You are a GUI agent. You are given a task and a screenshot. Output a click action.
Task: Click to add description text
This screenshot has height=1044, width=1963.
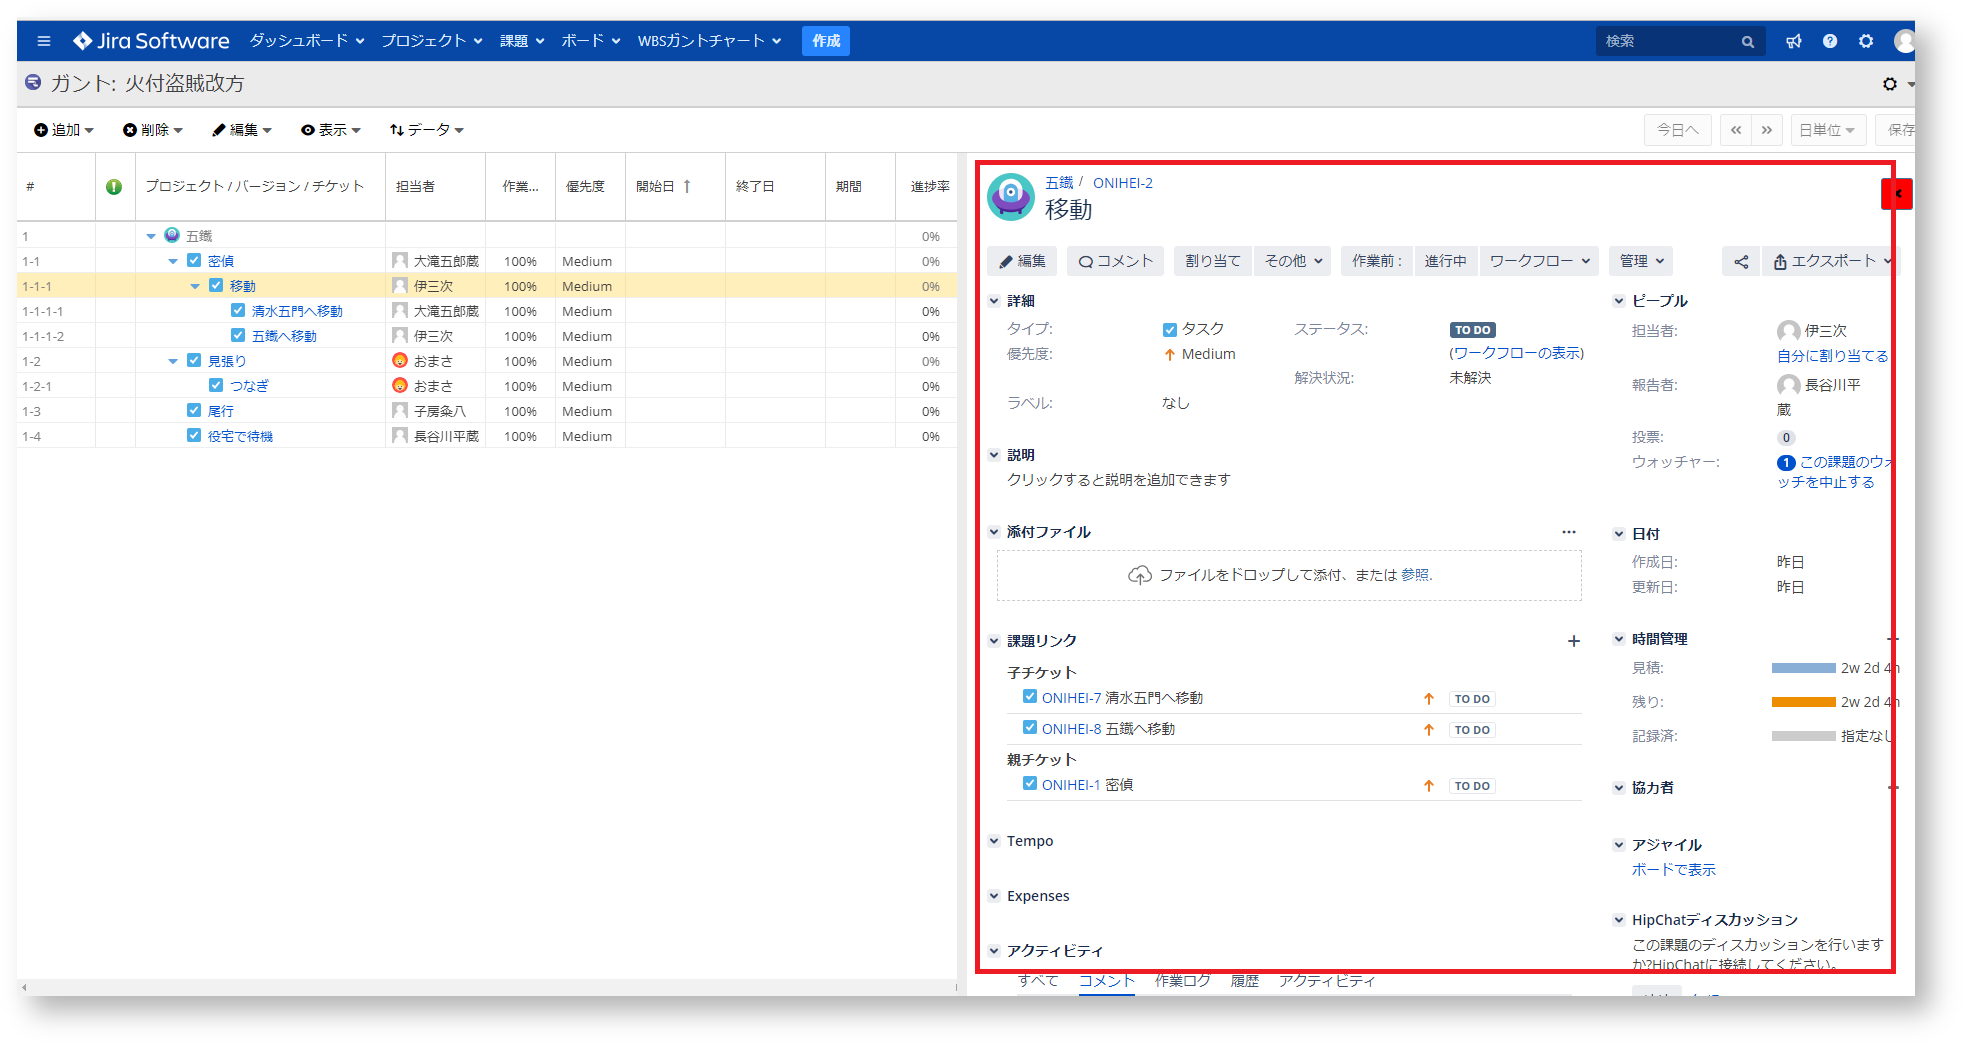1118,480
